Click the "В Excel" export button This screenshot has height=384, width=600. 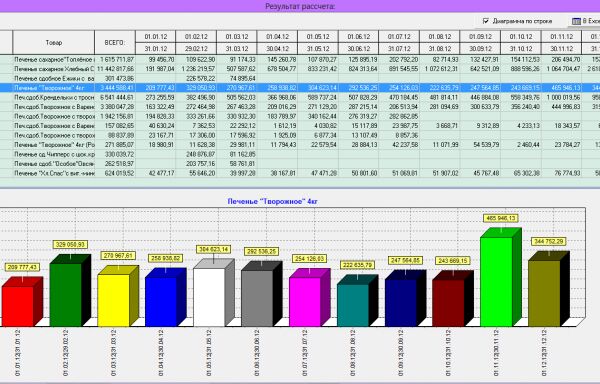[585, 21]
